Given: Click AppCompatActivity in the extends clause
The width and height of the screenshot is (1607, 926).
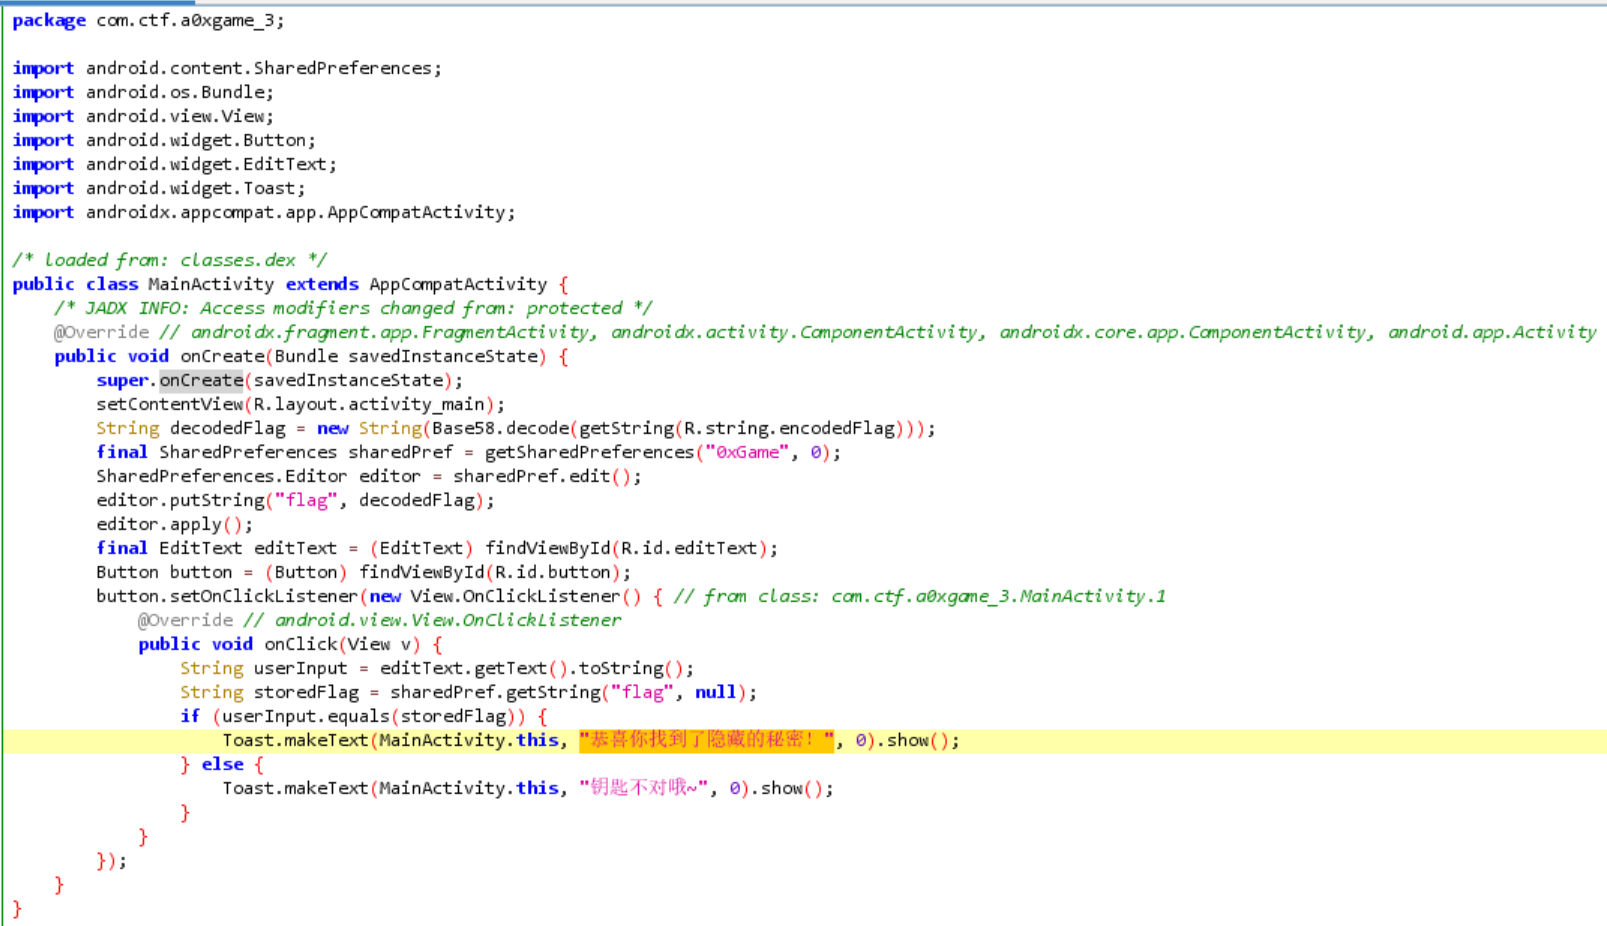Looking at the screenshot, I should (x=458, y=284).
